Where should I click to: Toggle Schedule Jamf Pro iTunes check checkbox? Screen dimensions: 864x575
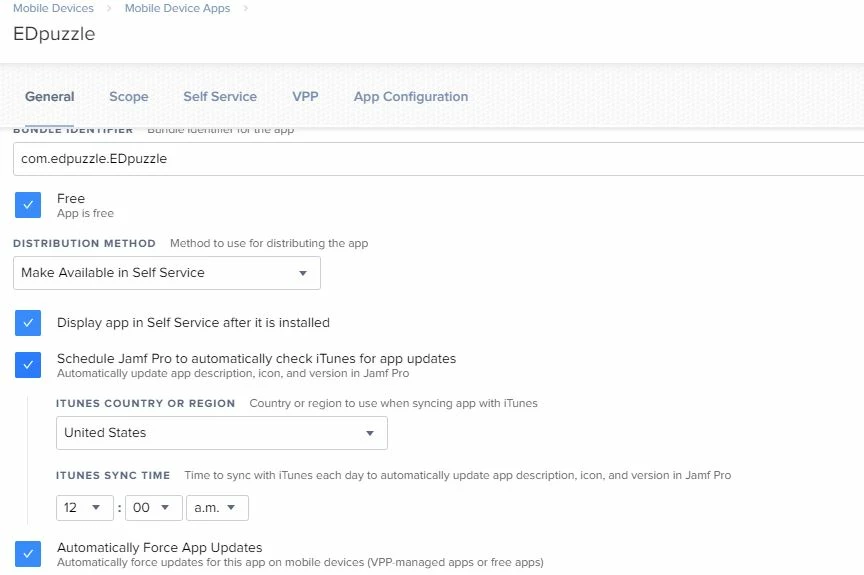tap(28, 365)
